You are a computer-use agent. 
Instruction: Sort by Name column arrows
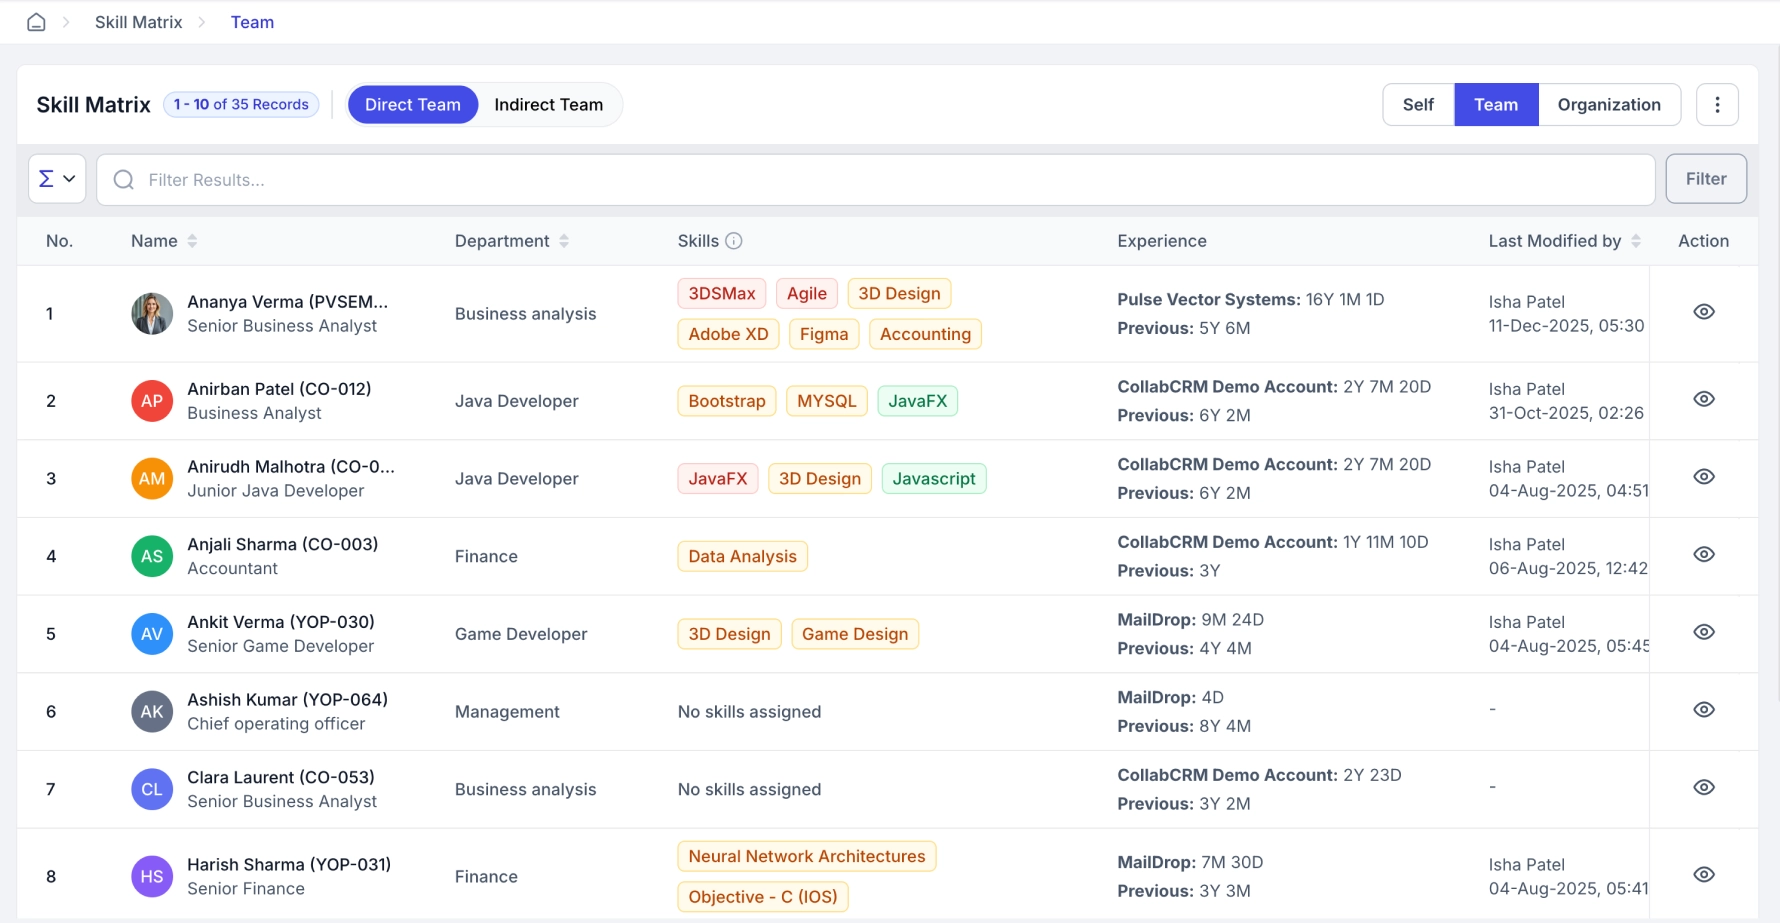(192, 241)
